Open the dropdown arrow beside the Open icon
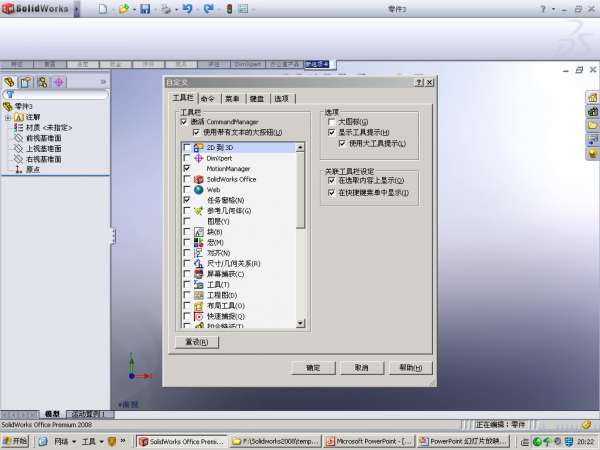Image resolution: width=600 pixels, height=450 pixels. coord(134,9)
